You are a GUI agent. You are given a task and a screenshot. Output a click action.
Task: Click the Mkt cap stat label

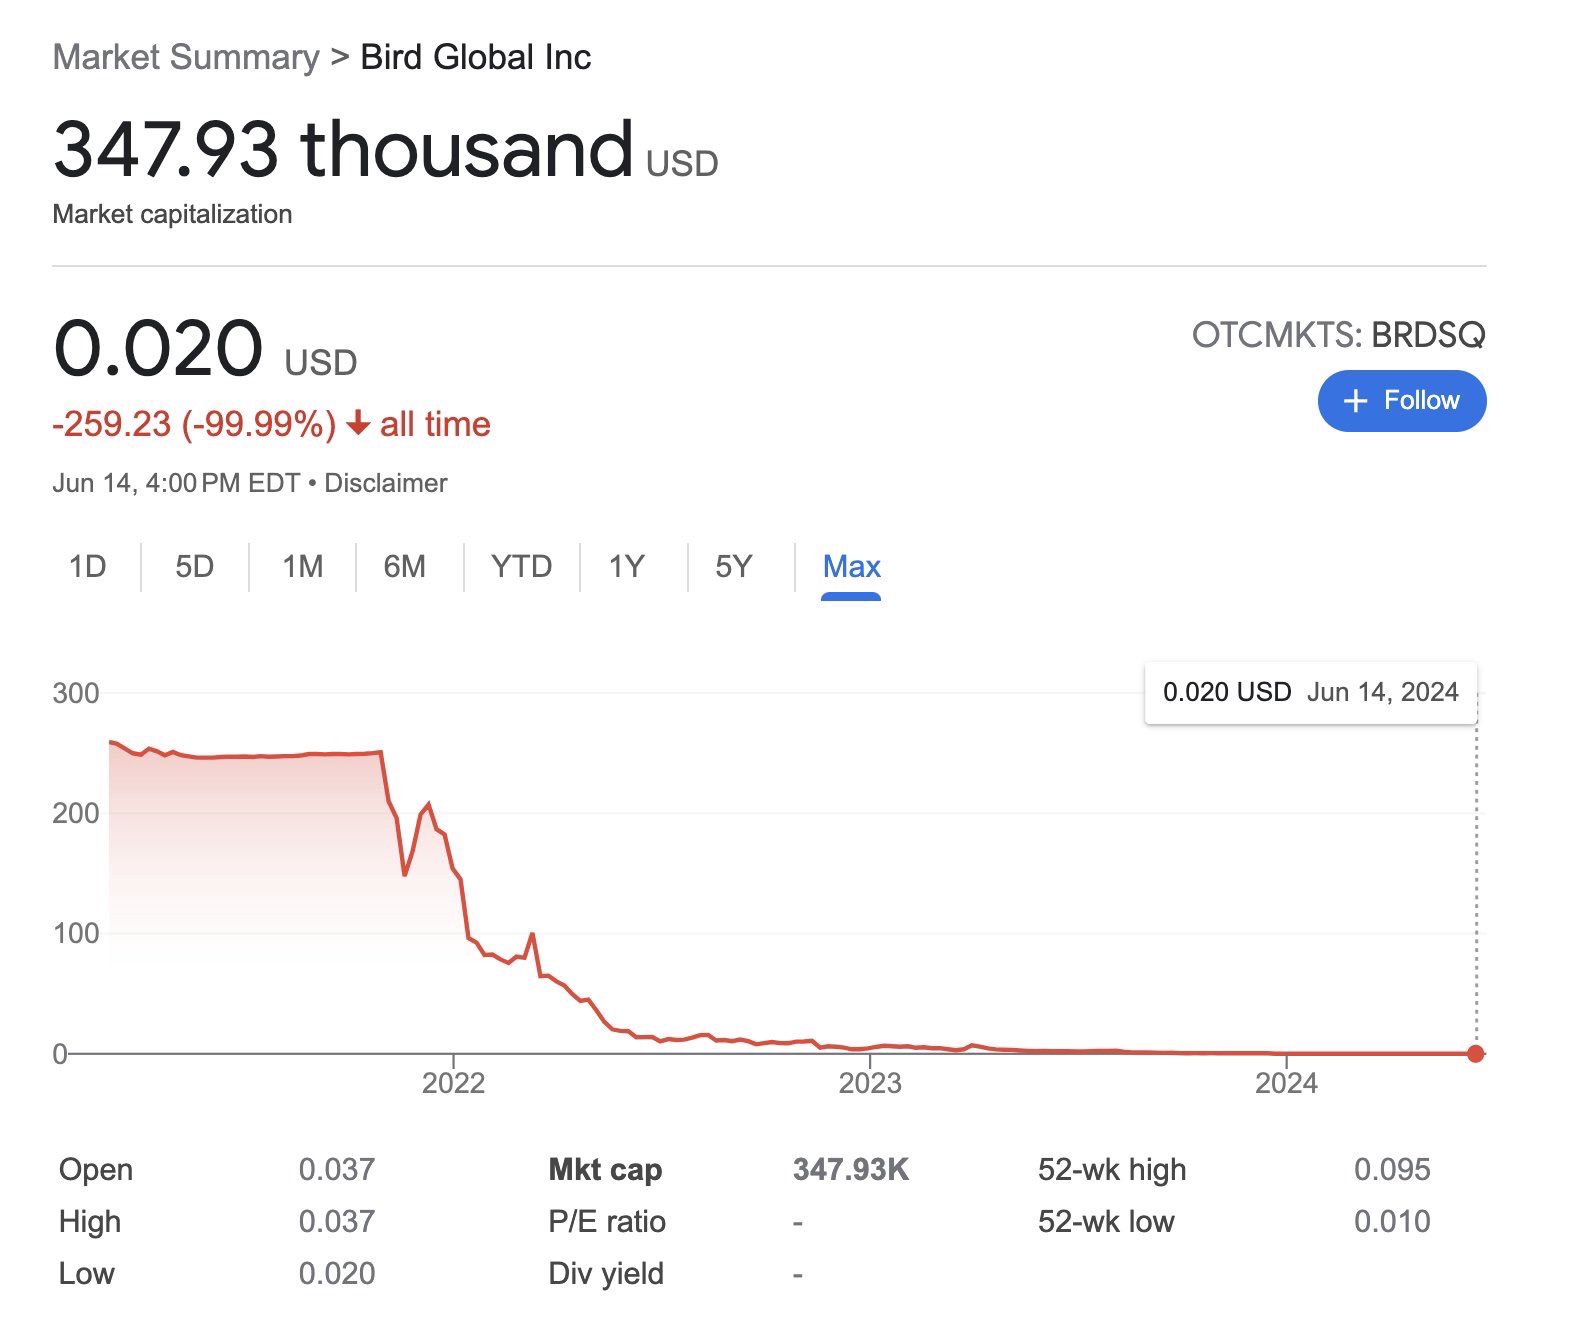(605, 1169)
